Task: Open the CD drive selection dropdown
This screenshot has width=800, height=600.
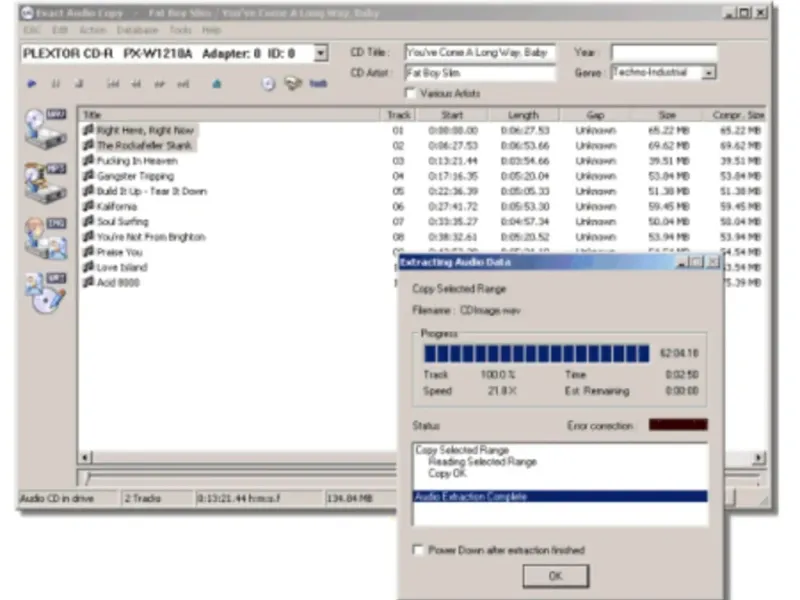Action: [320, 53]
